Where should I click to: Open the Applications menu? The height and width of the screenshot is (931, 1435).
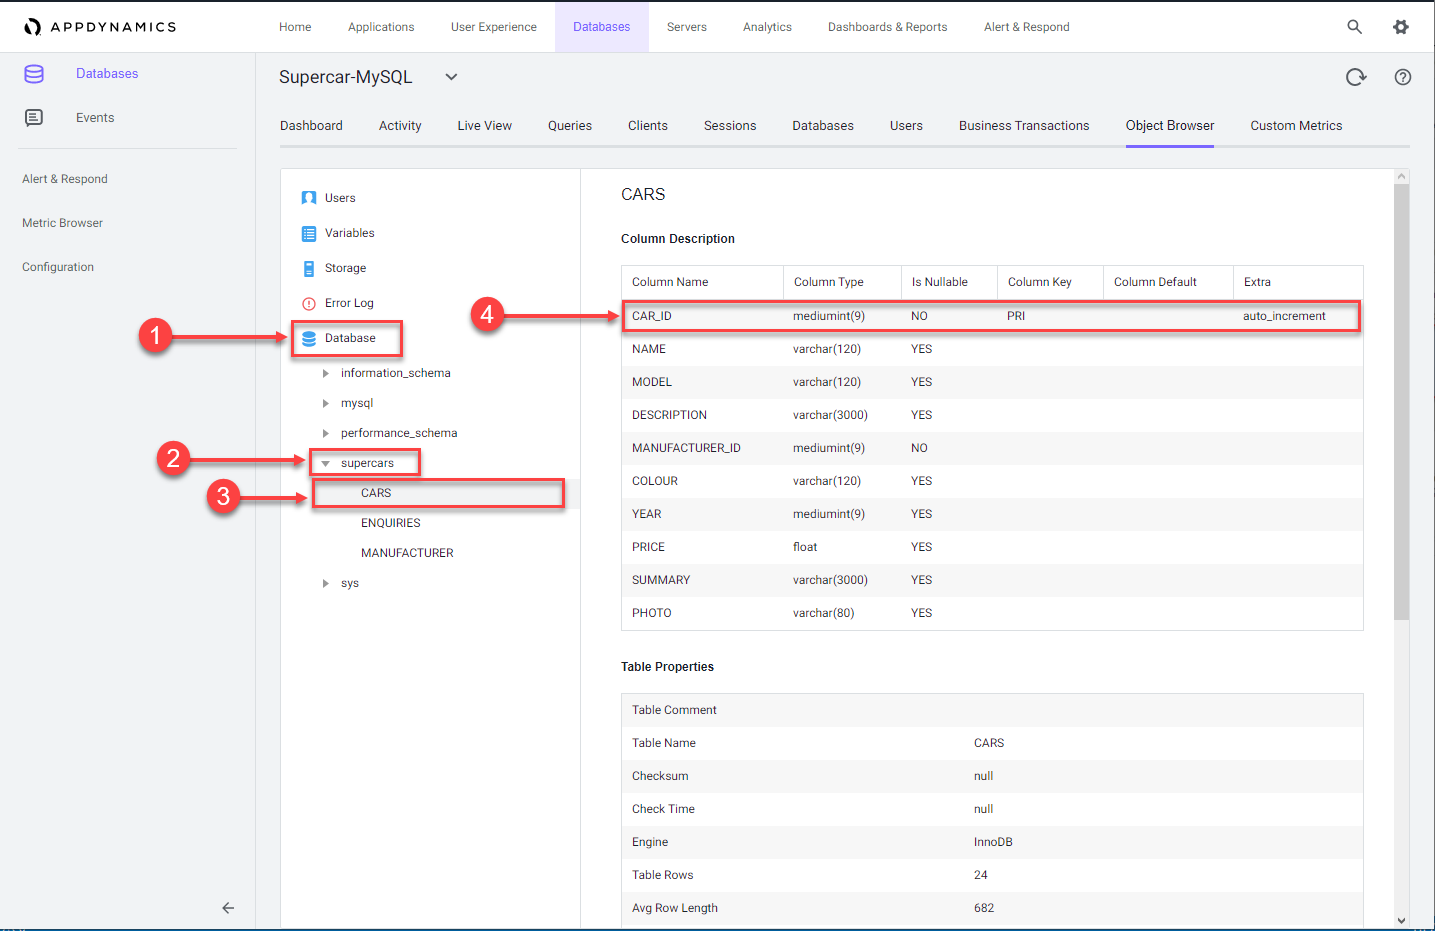click(x=381, y=27)
